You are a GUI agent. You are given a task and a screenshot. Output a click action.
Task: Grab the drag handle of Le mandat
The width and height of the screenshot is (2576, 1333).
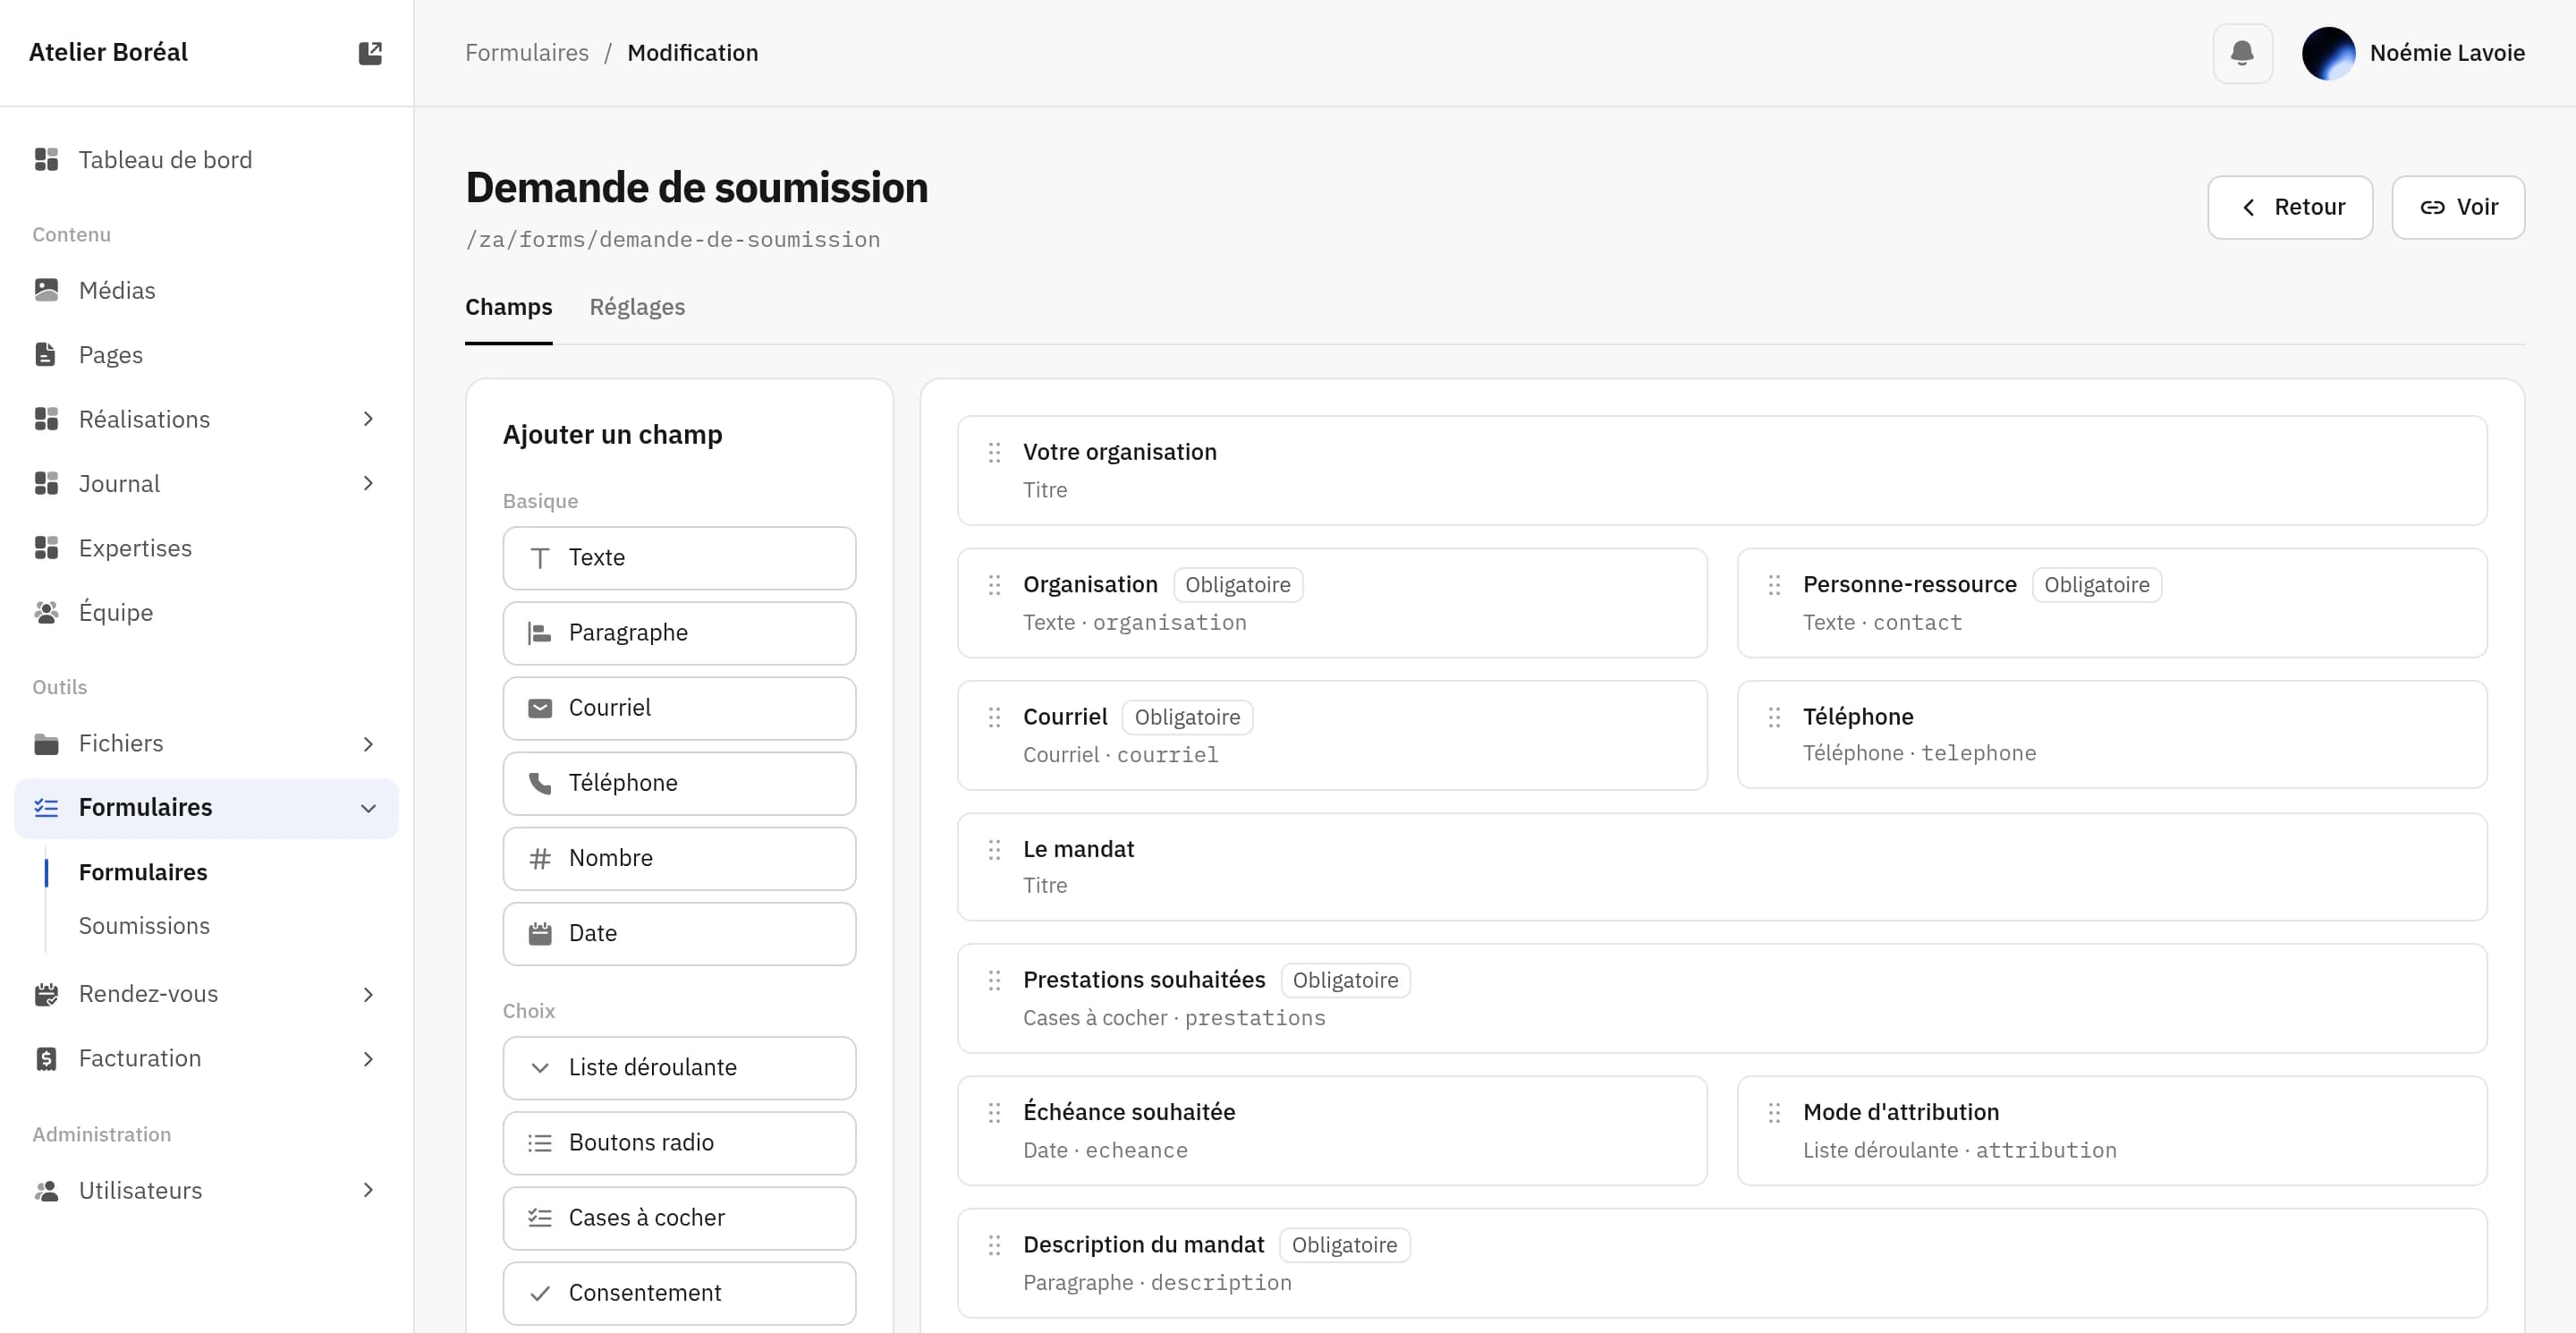994,850
